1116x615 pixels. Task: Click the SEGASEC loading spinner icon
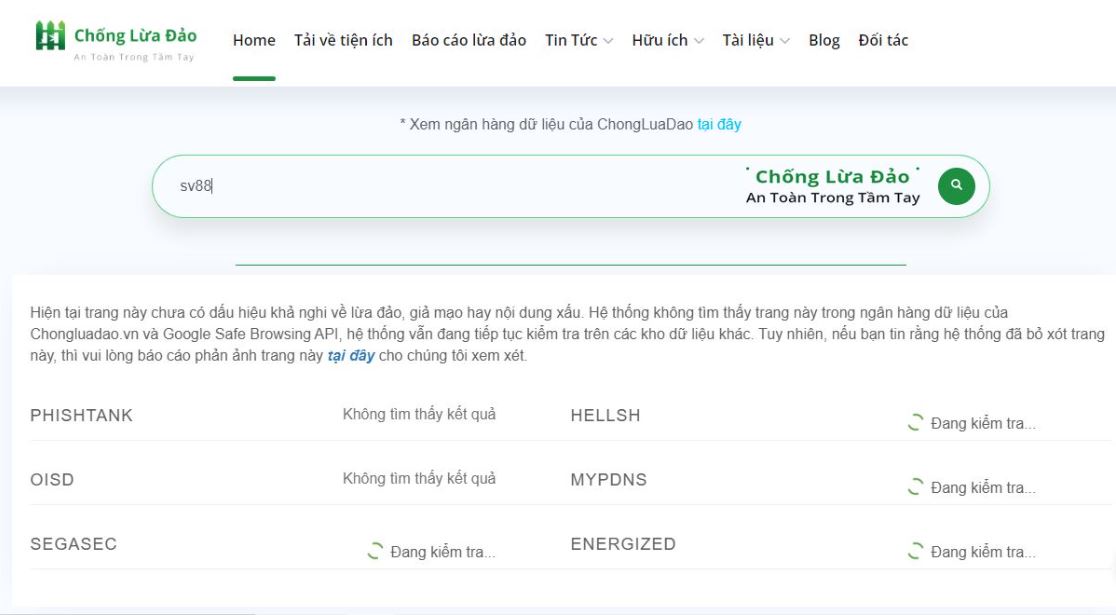(x=375, y=551)
